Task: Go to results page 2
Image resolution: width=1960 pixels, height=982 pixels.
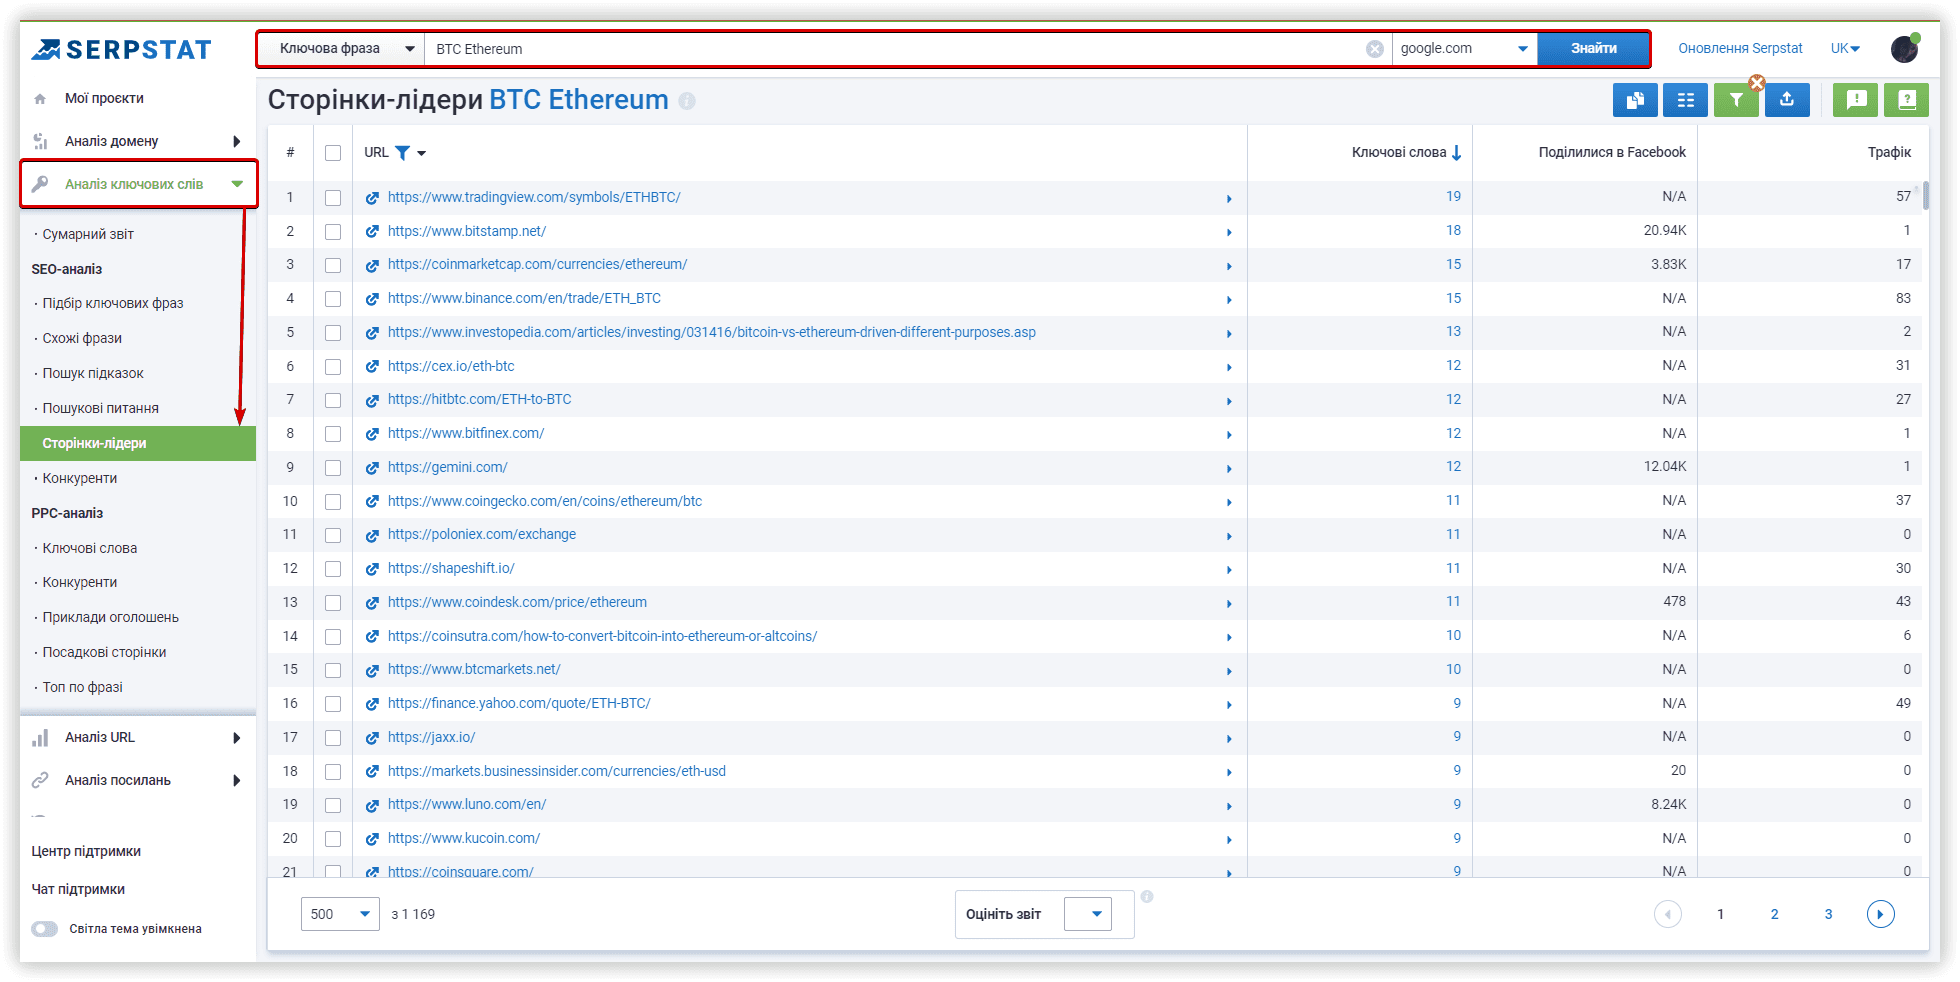Action: [x=1774, y=914]
